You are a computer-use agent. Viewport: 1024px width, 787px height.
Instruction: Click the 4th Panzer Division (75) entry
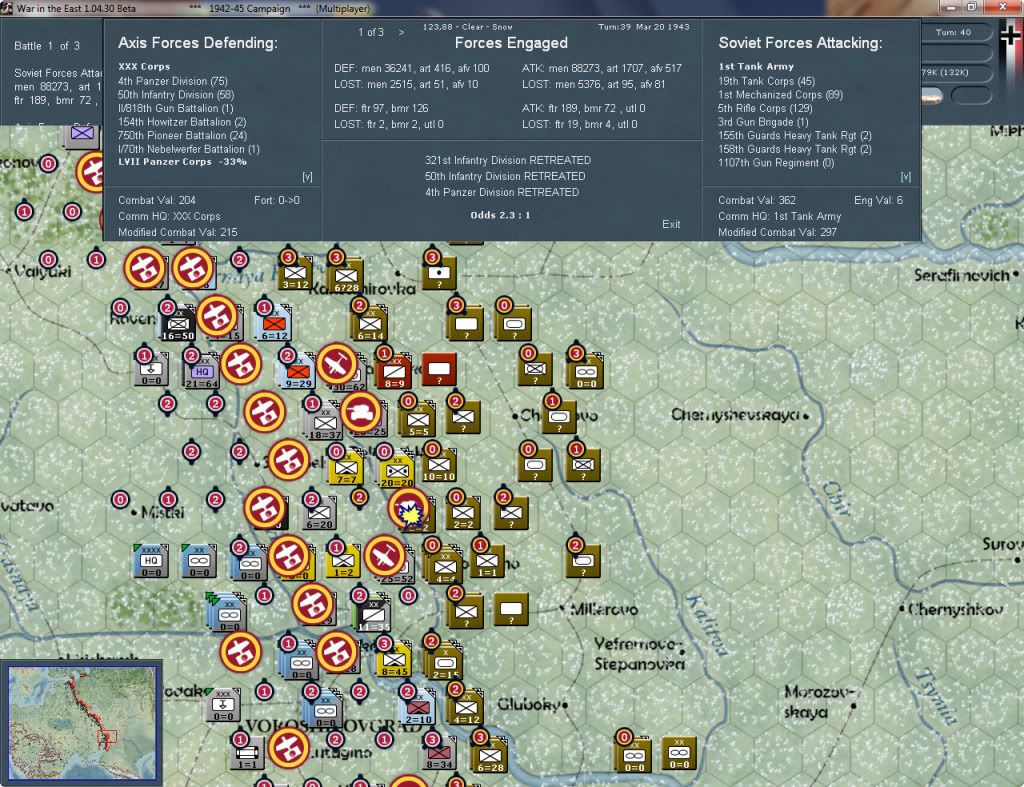(x=172, y=81)
